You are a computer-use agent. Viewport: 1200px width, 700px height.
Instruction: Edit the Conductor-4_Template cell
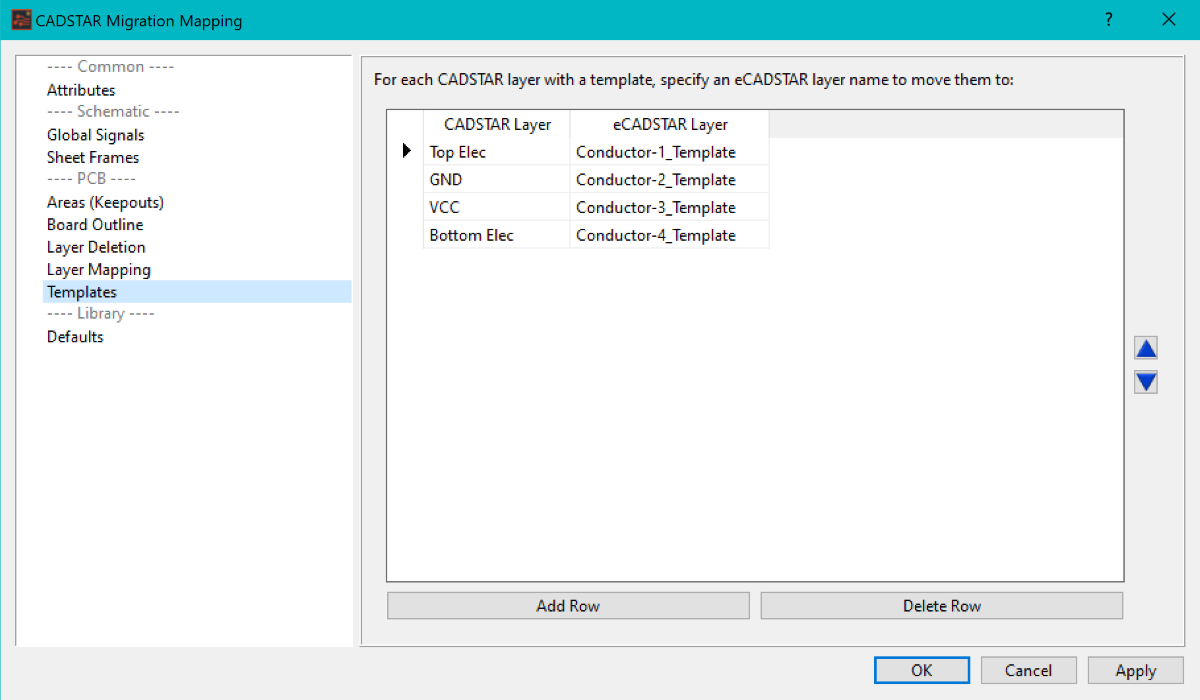click(x=669, y=235)
